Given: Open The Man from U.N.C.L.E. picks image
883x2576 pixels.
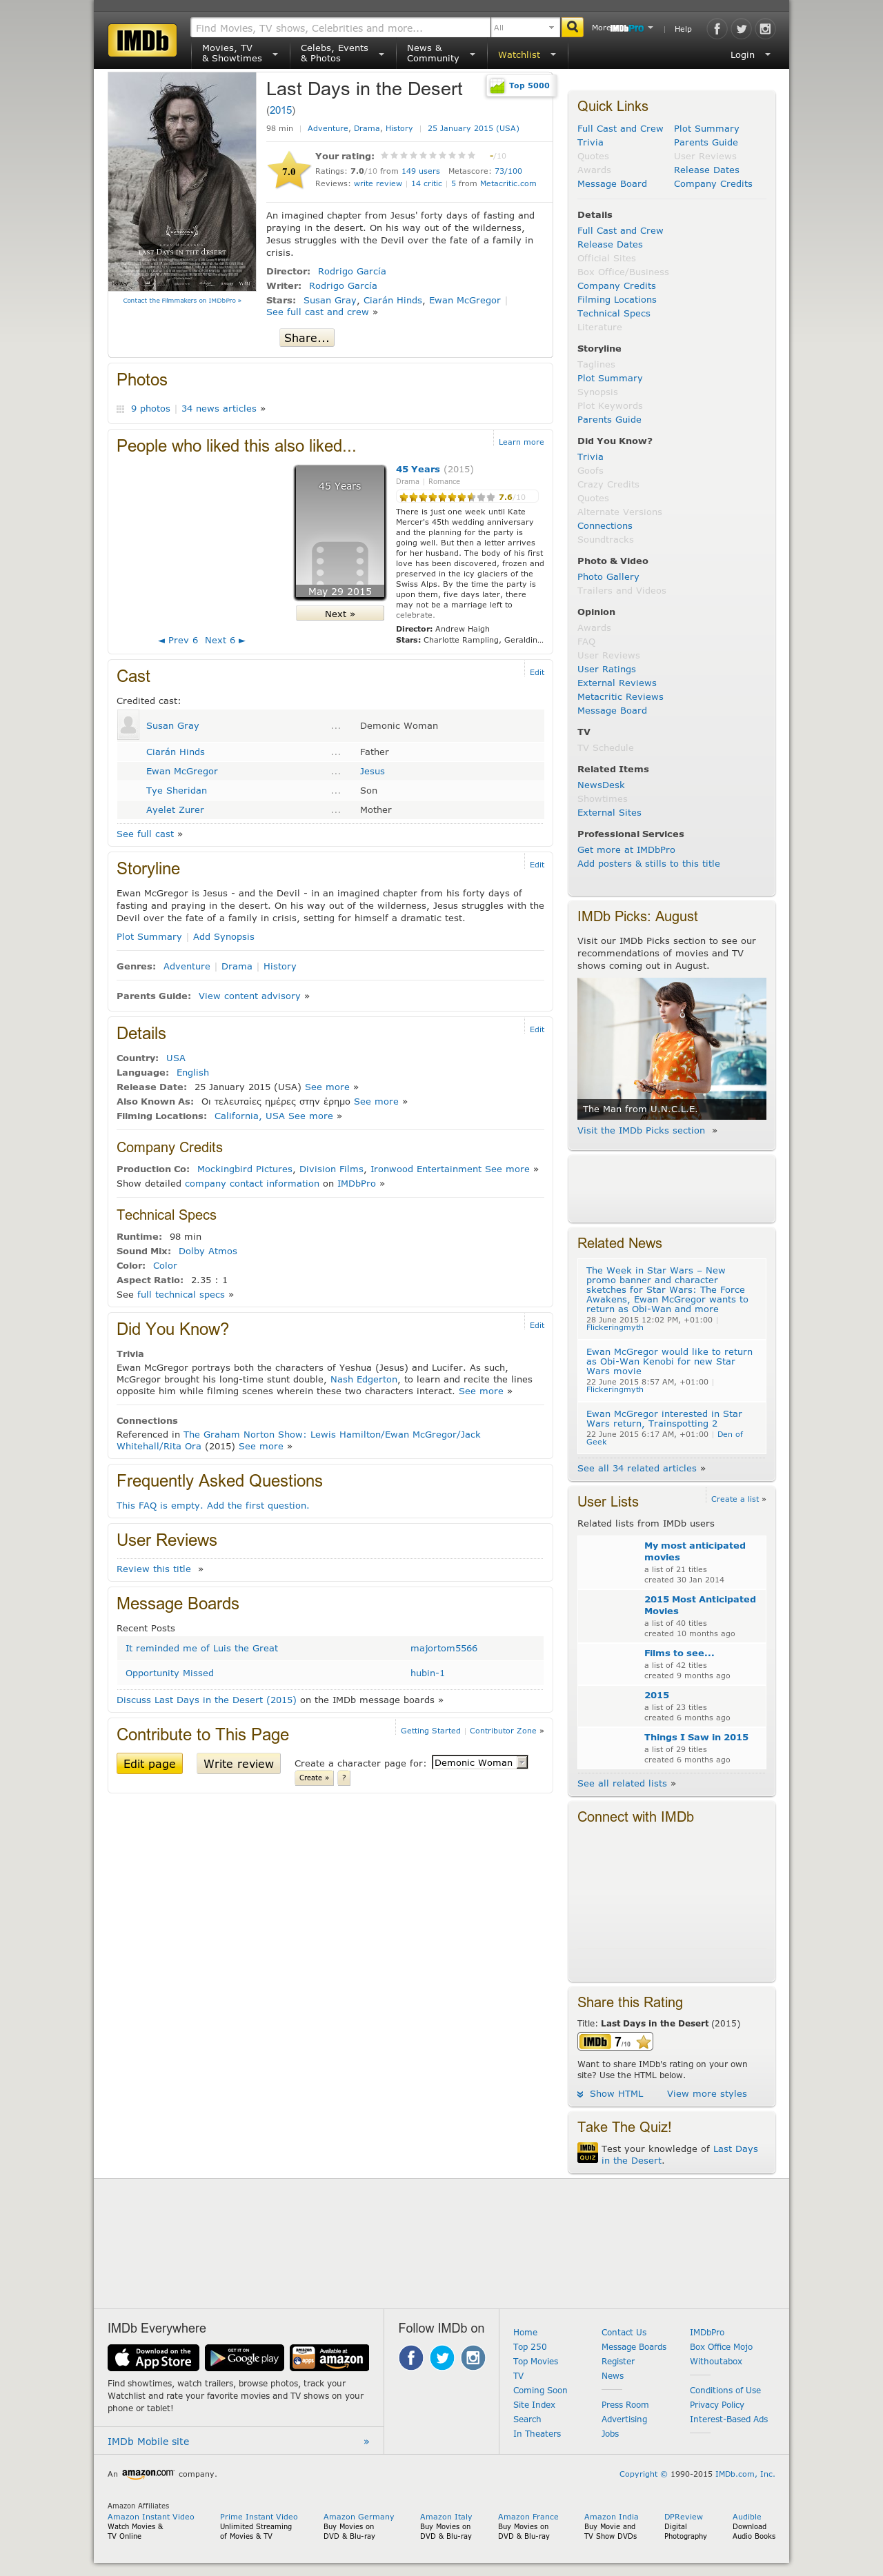Looking at the screenshot, I should click(671, 1048).
